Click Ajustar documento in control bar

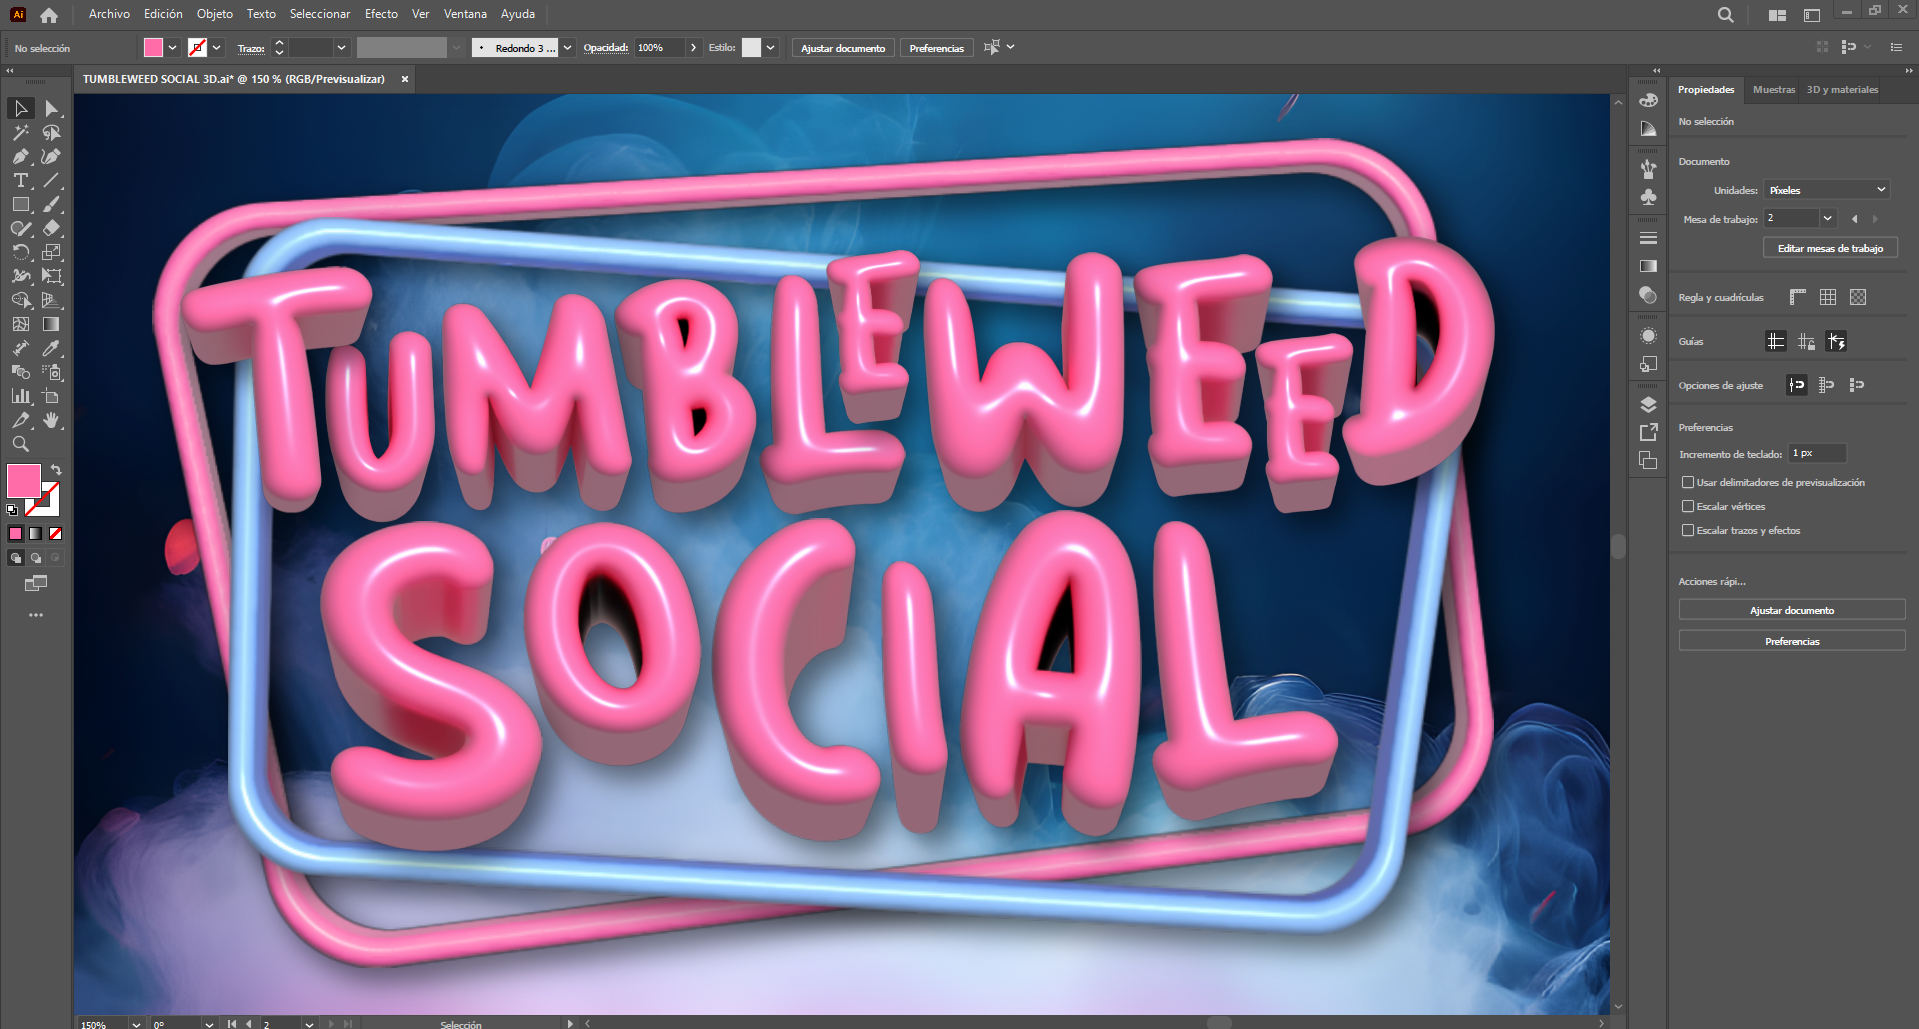pos(843,48)
